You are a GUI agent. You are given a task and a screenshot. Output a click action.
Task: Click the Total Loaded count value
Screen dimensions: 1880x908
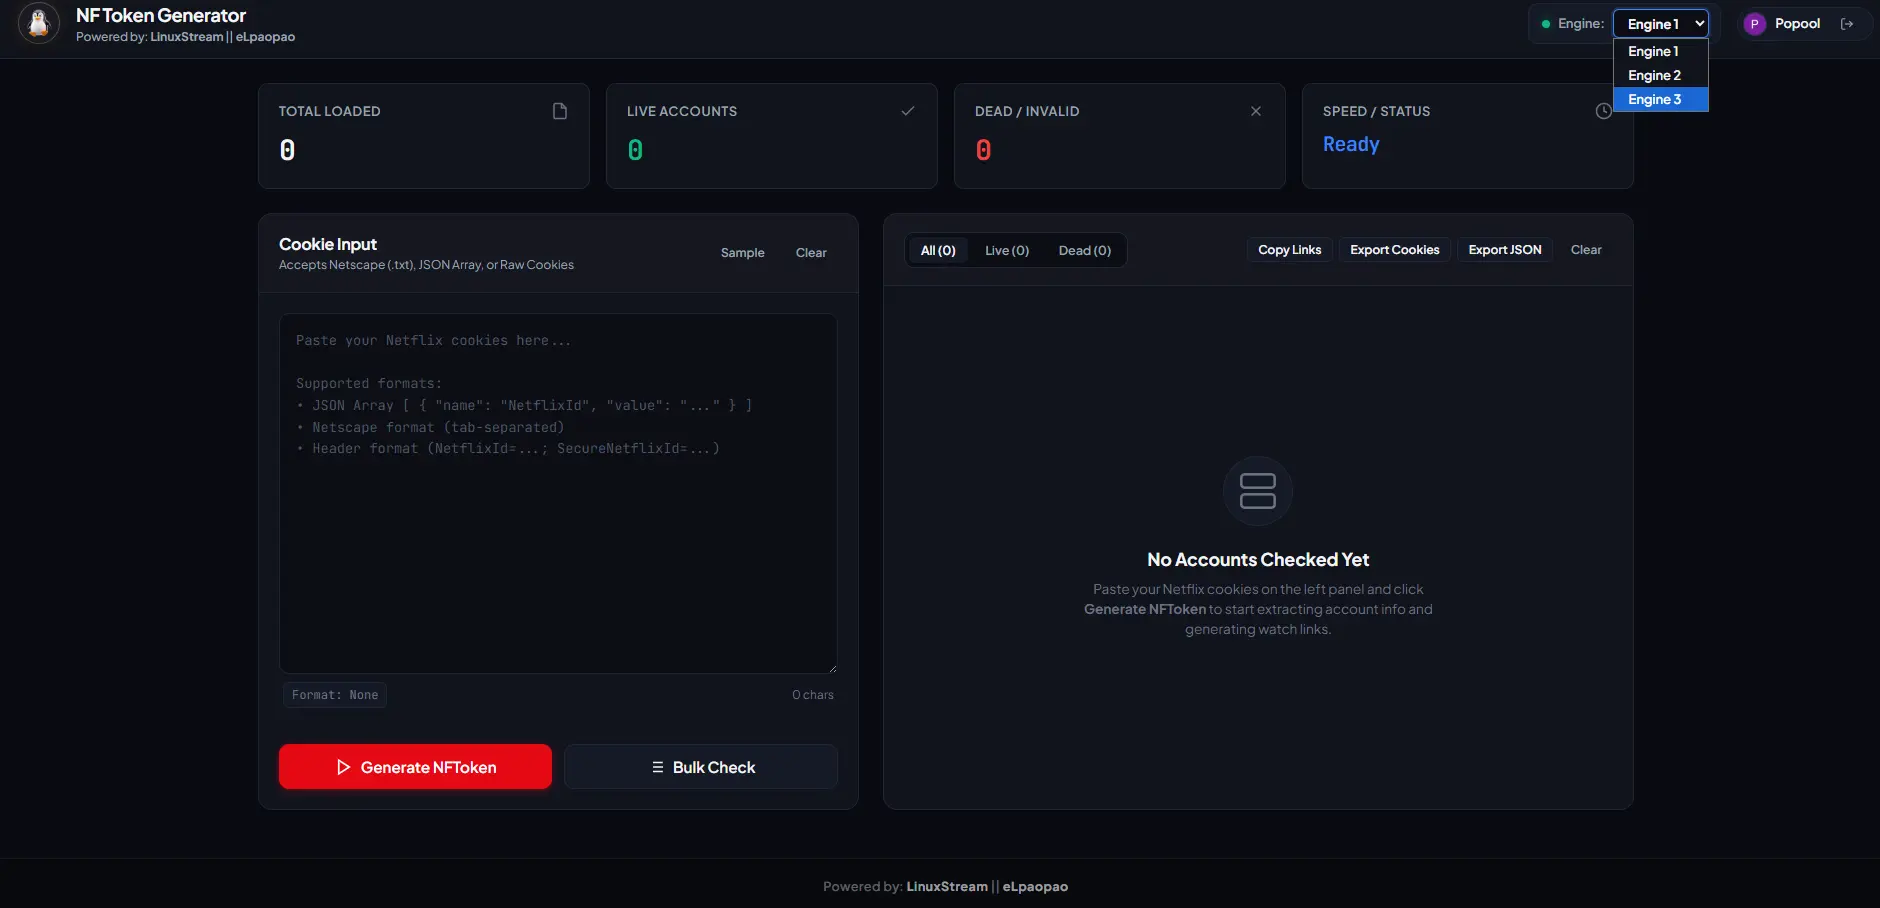pos(287,150)
